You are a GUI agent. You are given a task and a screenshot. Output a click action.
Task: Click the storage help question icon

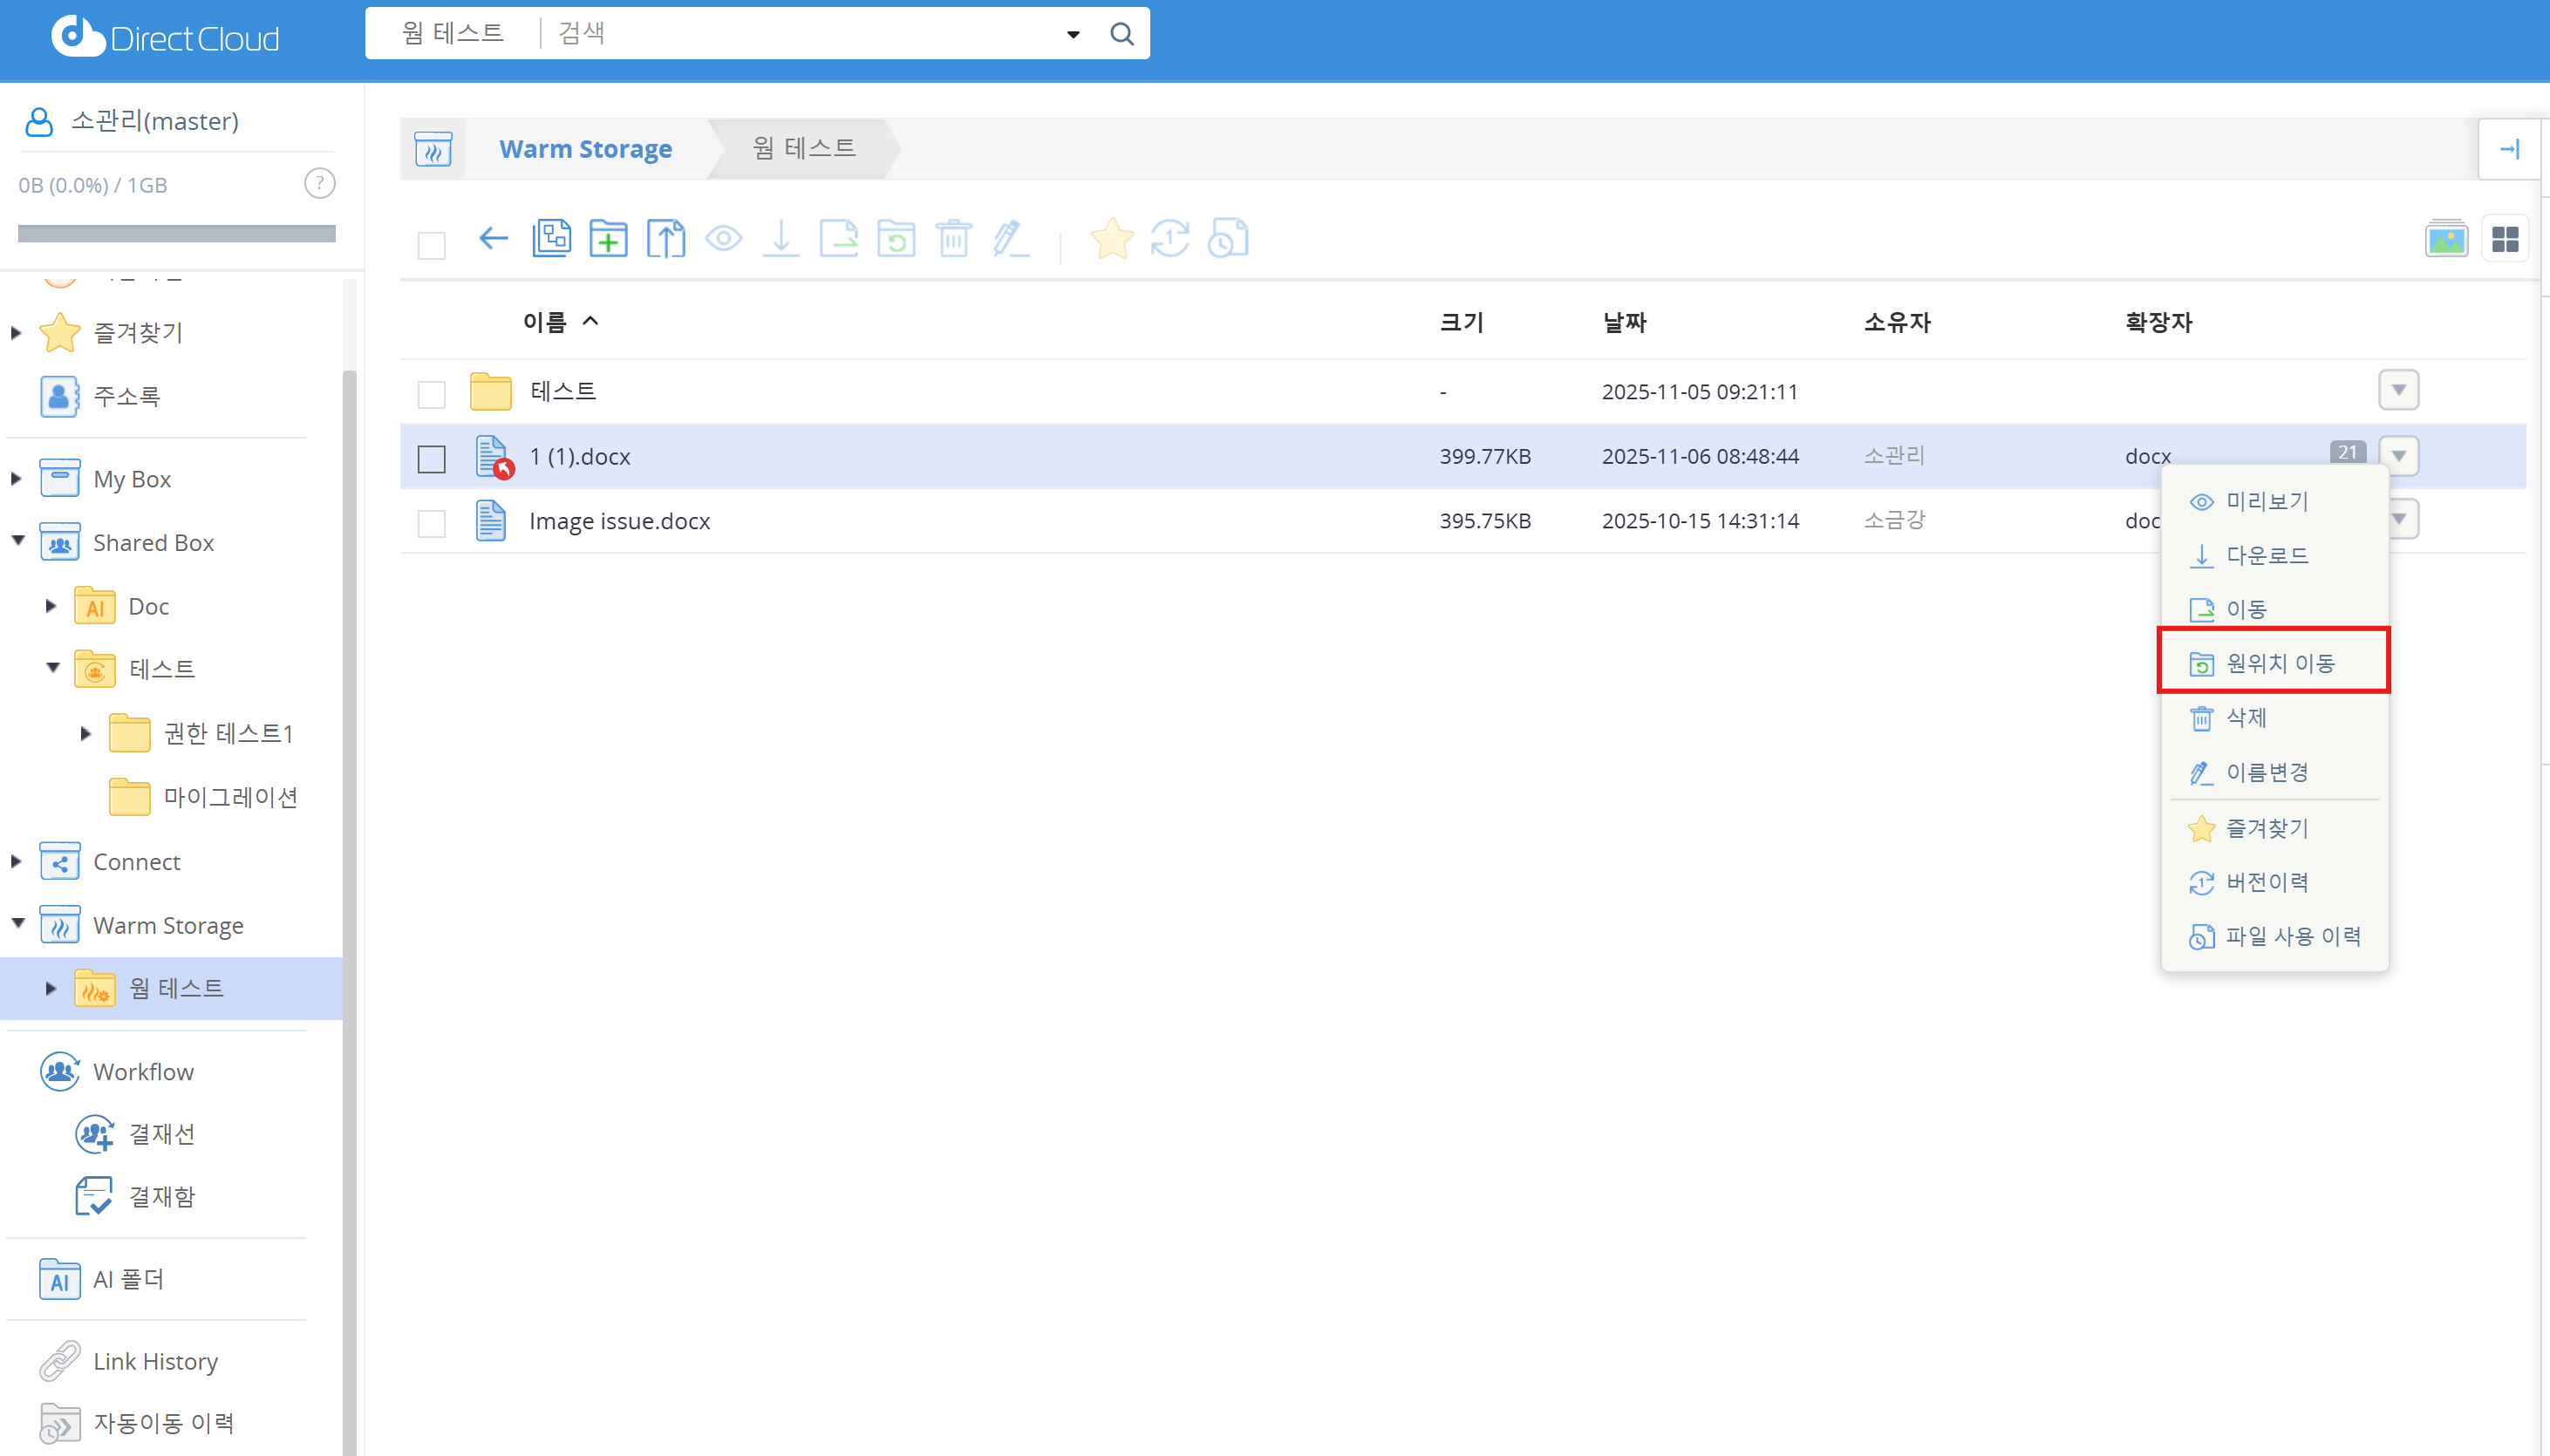[x=319, y=184]
